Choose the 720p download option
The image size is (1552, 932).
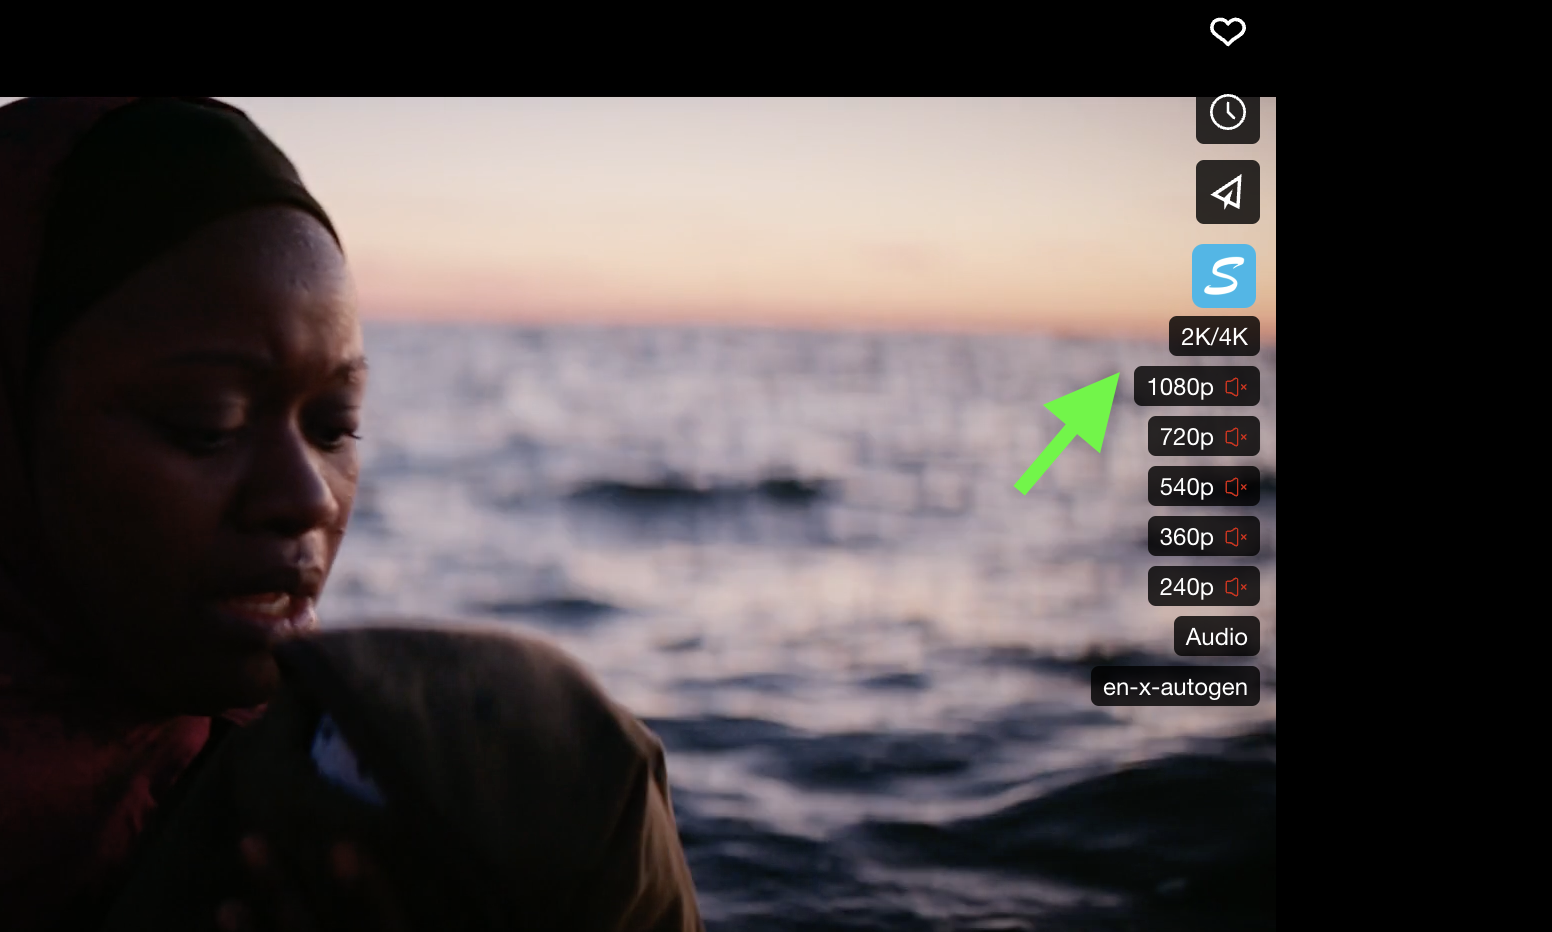1204,436
